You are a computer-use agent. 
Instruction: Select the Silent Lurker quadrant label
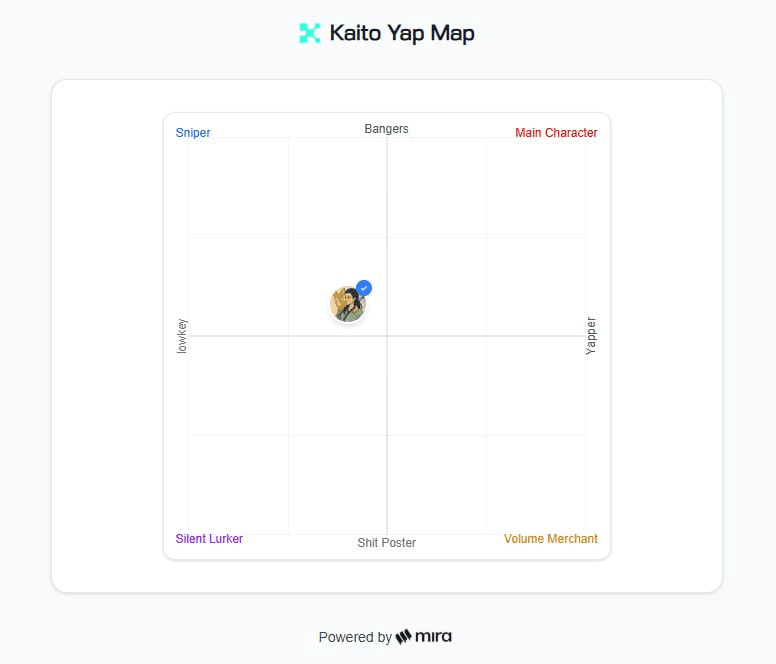(x=209, y=539)
